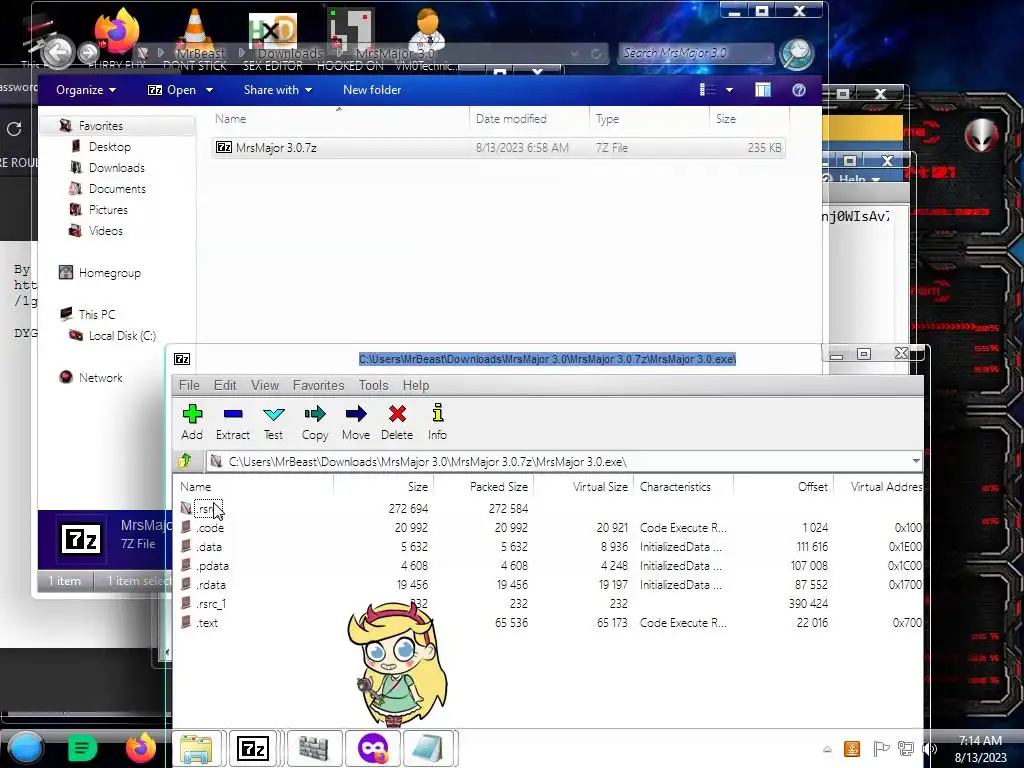The image size is (1024, 768).
Task: Click the 7z Open button in Explorer
Action: [172, 90]
